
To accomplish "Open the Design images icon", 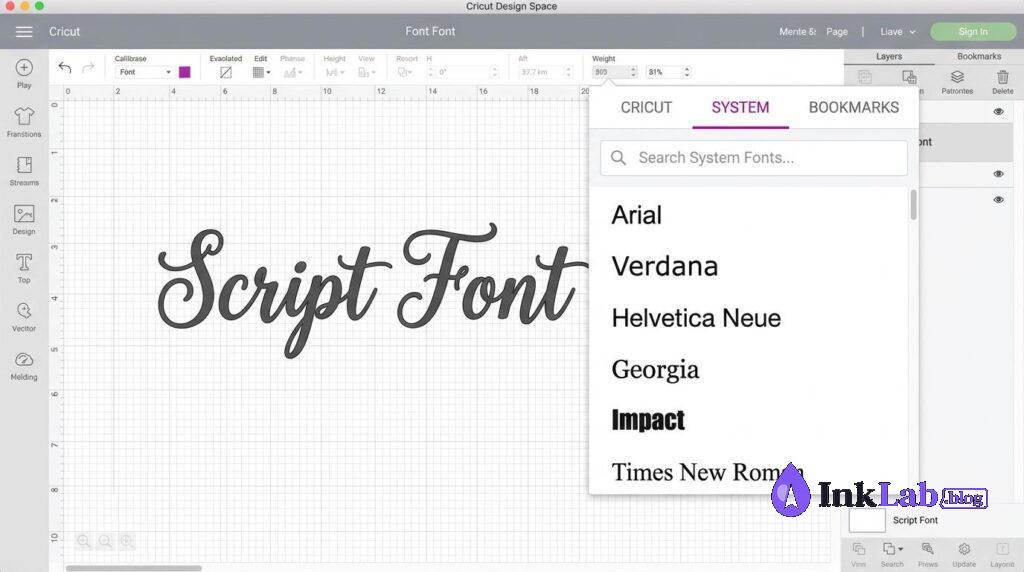I will click(x=24, y=214).
